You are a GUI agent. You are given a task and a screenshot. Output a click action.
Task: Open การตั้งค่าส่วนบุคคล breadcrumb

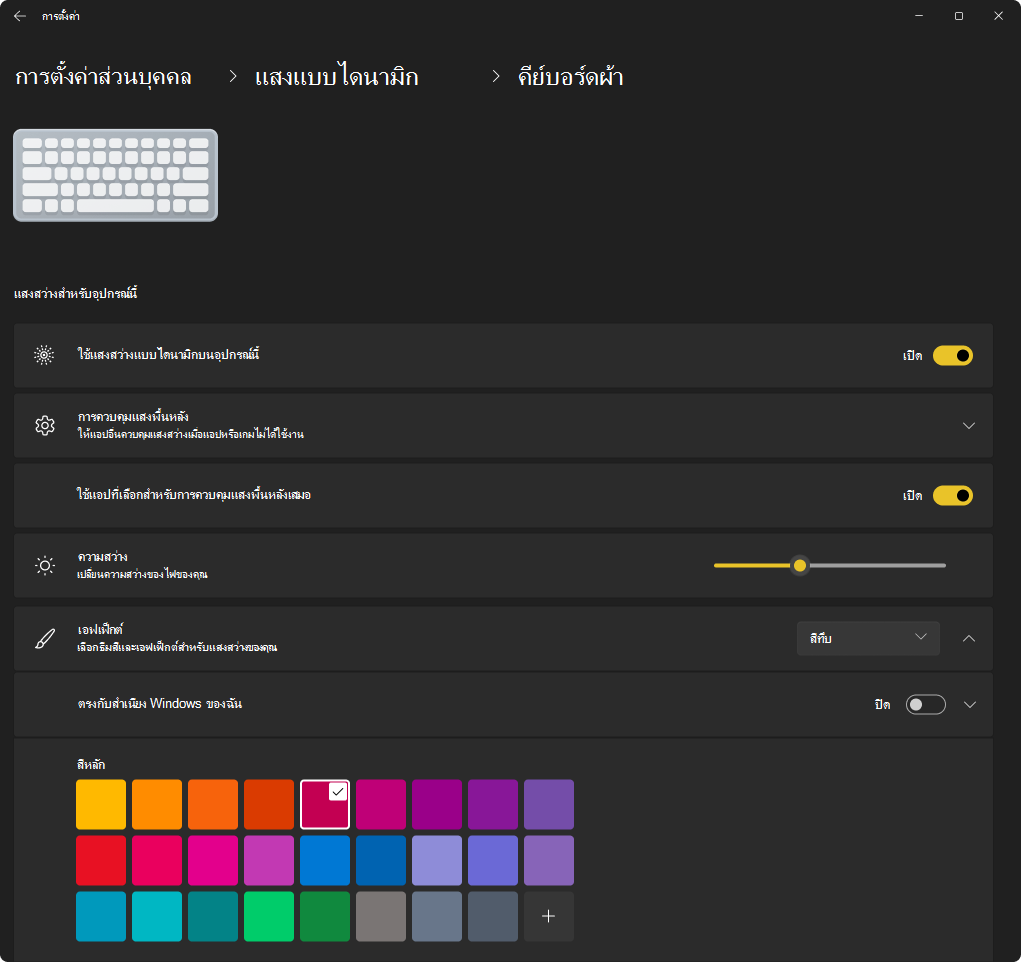click(103, 77)
